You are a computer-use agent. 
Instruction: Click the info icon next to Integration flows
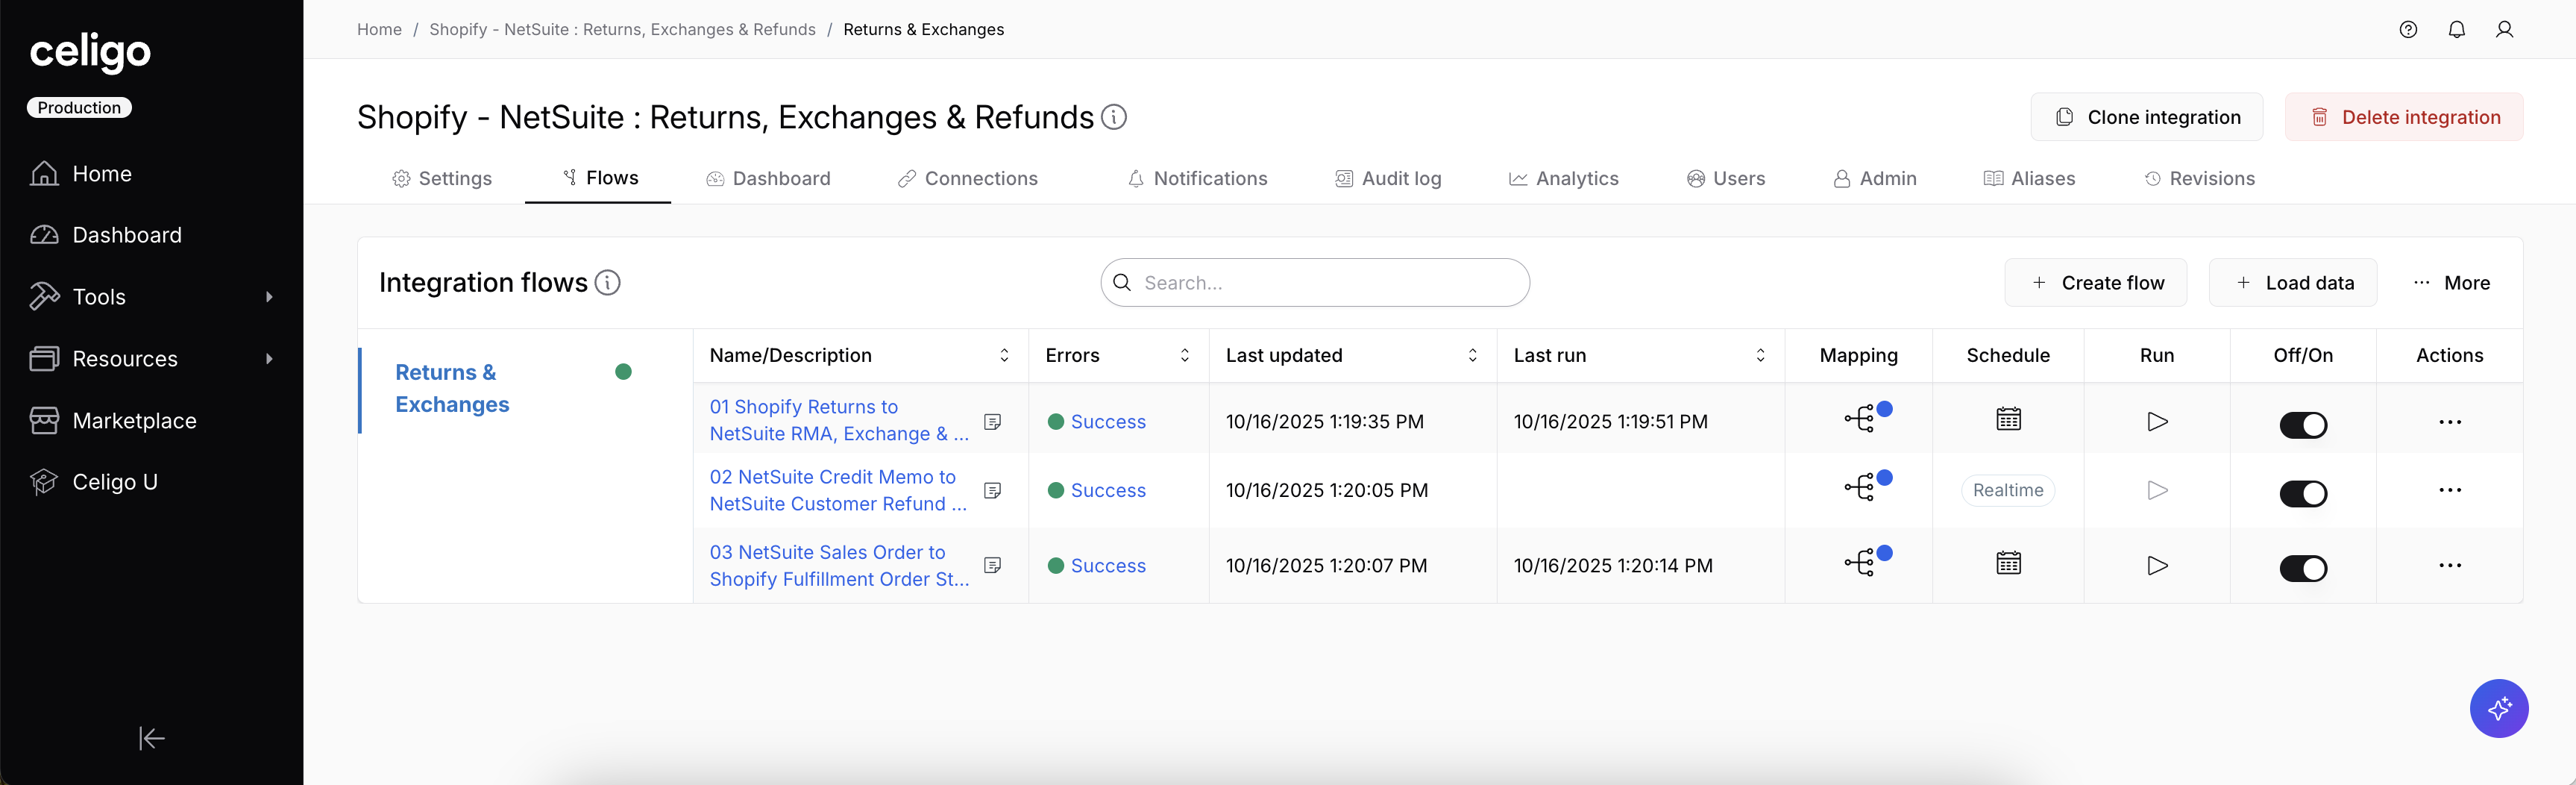click(x=608, y=283)
